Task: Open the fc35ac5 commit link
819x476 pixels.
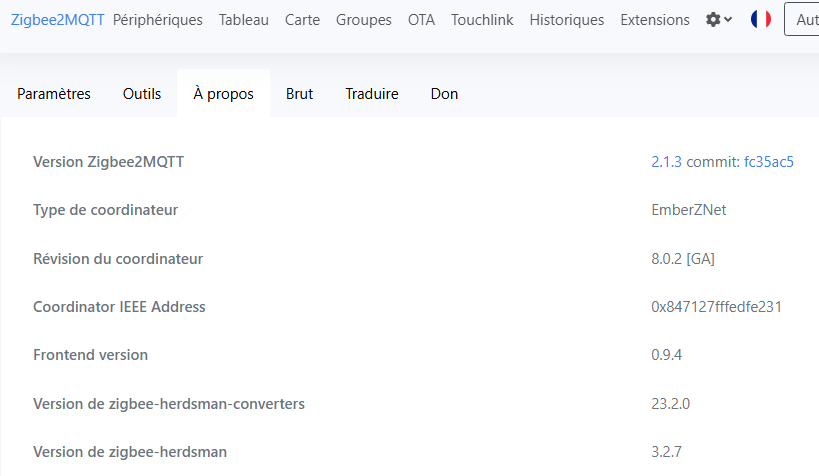Action: point(769,162)
